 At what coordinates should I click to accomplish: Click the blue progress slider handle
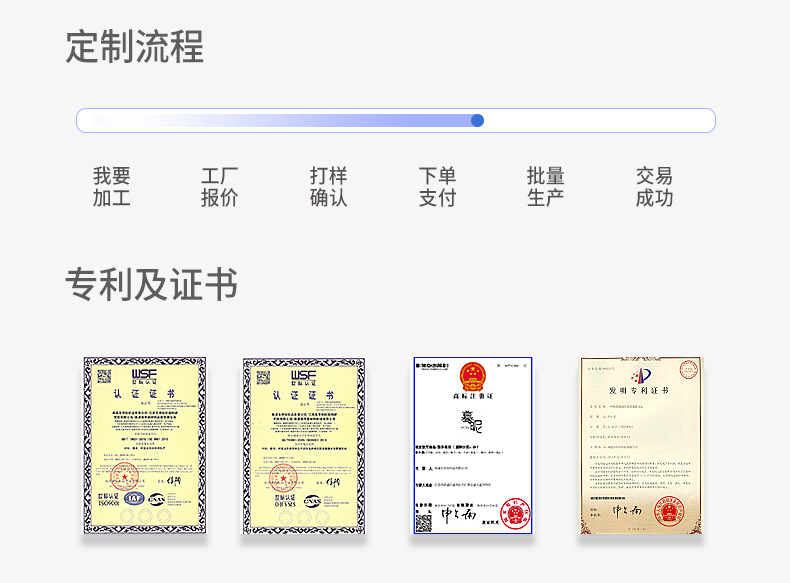coord(477,120)
